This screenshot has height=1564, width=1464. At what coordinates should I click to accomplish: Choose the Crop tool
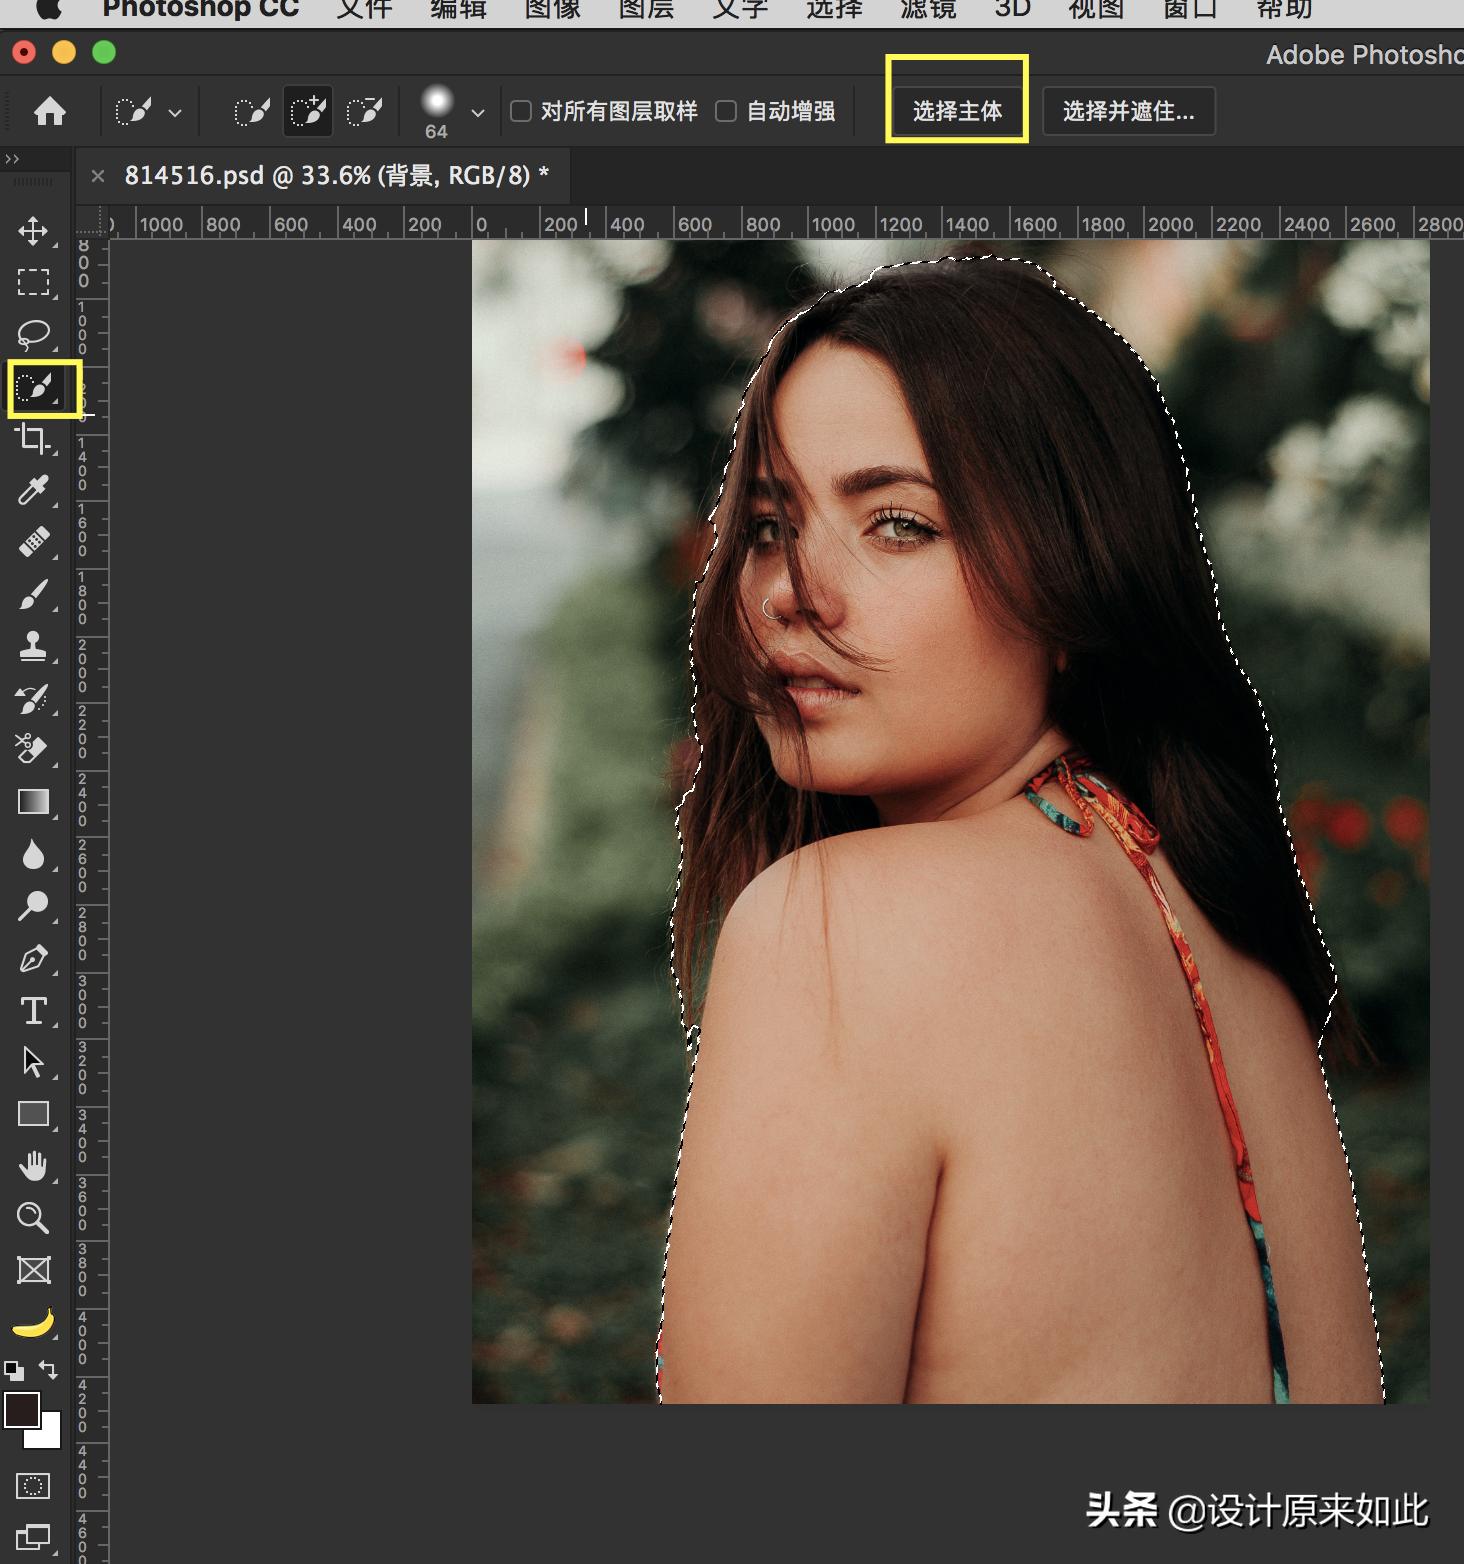33,438
